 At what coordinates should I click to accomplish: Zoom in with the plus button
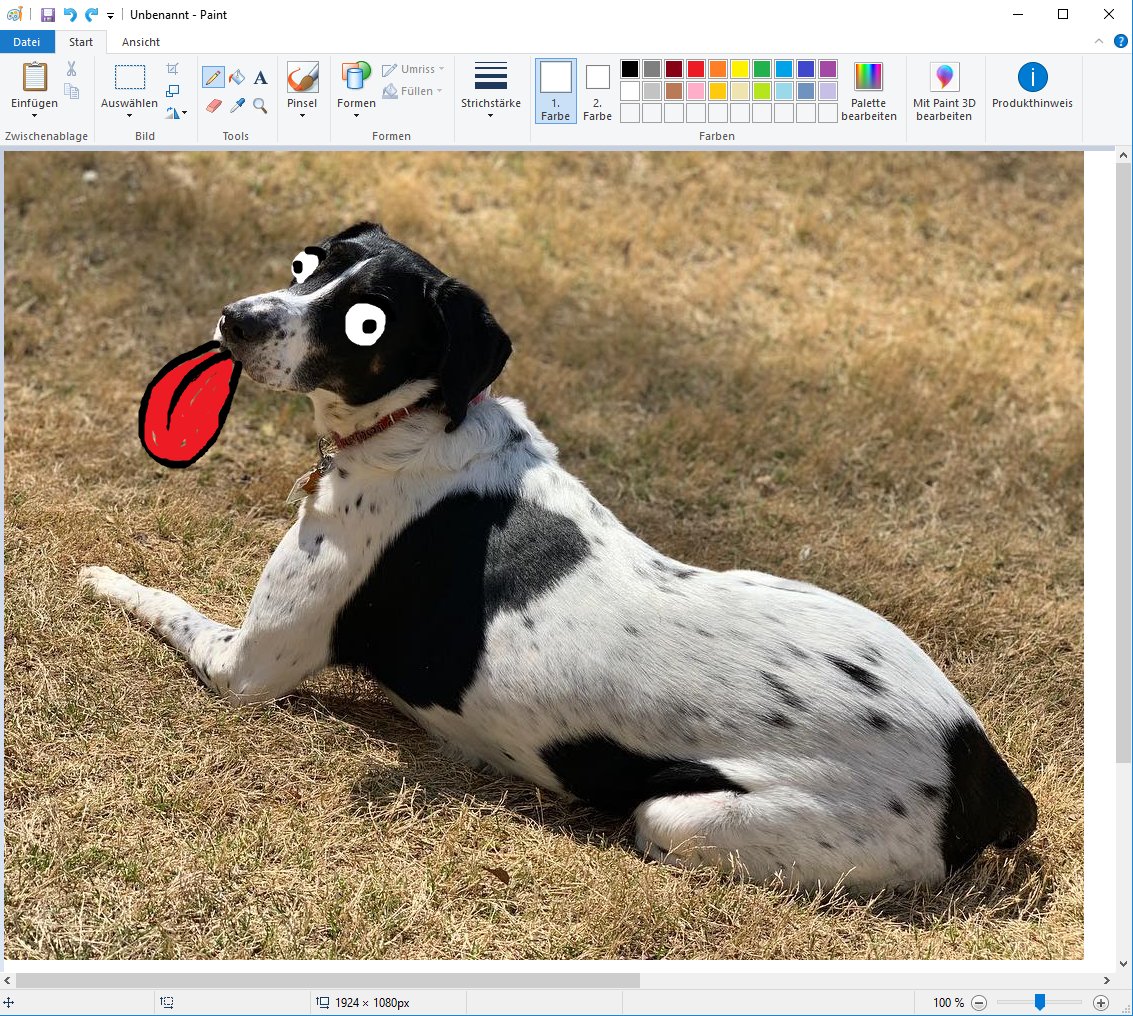(1100, 1002)
